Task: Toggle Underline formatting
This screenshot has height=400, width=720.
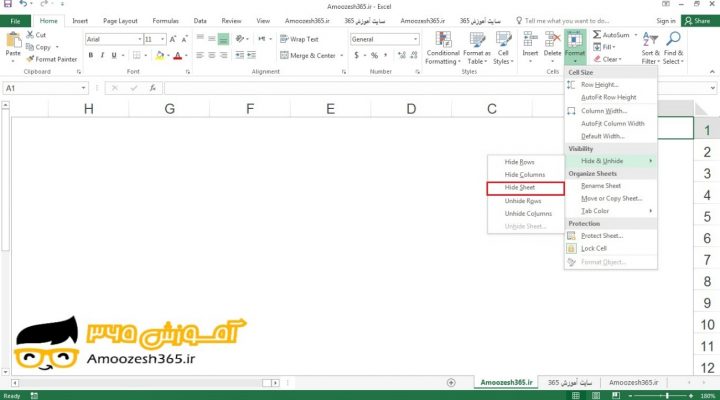Action: coord(114,56)
